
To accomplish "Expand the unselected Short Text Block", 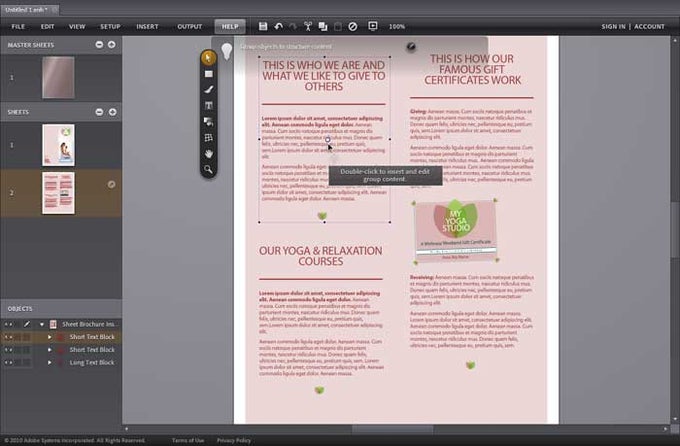I will pos(49,350).
